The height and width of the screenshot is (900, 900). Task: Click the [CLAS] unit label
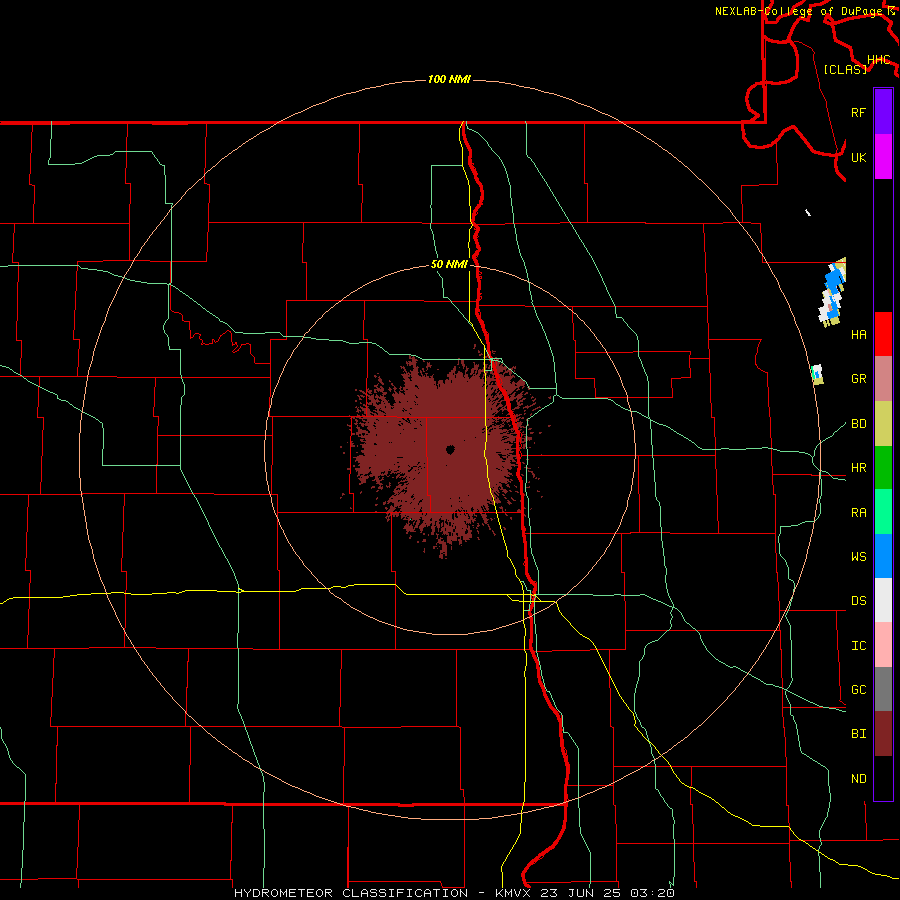pos(845,69)
